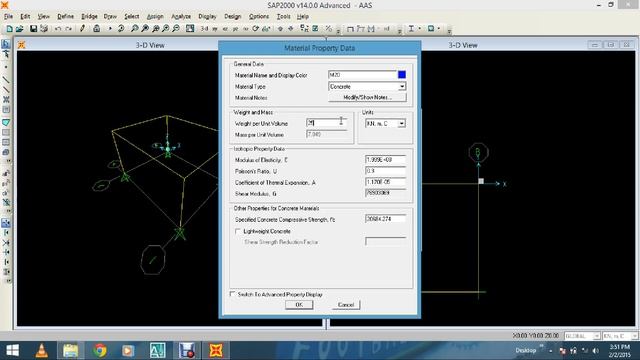This screenshot has width=640, height=360.
Task: Open the Units dropdown in the dialog
Action: (402, 123)
